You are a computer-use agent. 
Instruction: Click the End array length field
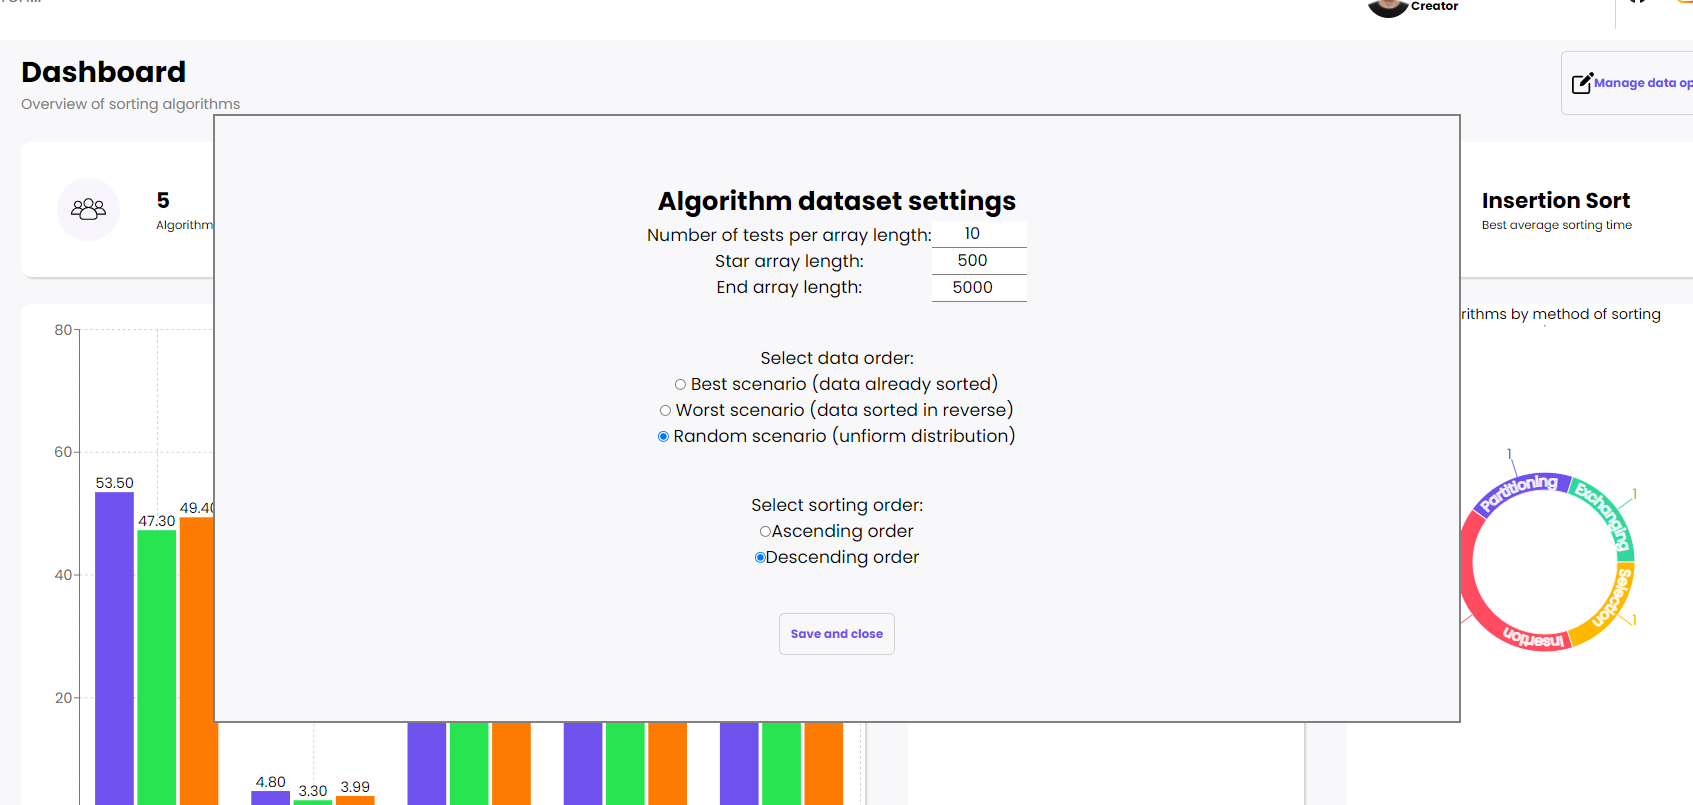pos(979,288)
